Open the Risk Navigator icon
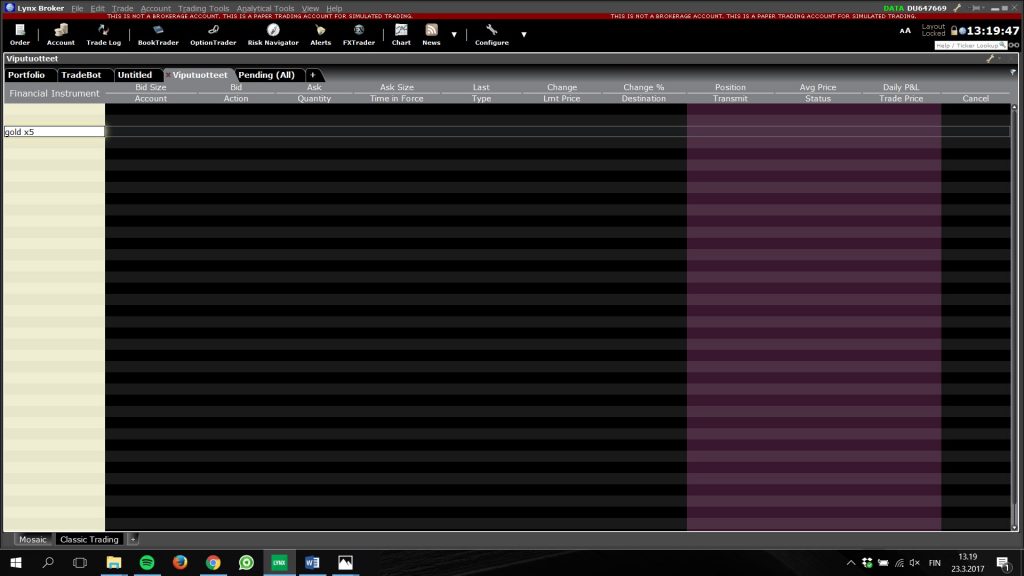 coord(273,35)
